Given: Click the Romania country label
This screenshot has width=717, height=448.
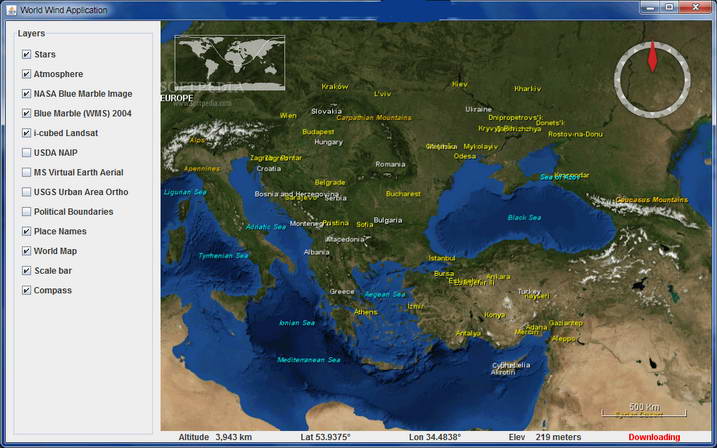Looking at the screenshot, I should [391, 164].
